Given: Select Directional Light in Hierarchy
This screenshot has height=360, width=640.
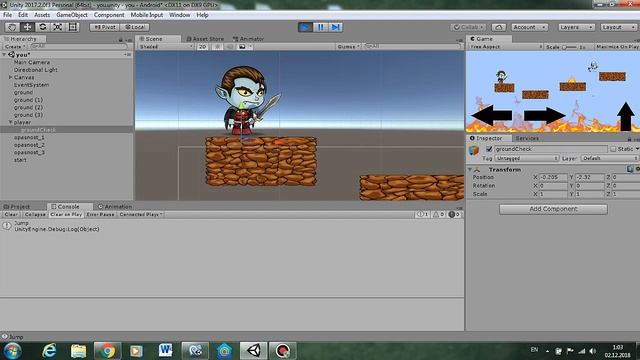Looking at the screenshot, I should point(36,70).
